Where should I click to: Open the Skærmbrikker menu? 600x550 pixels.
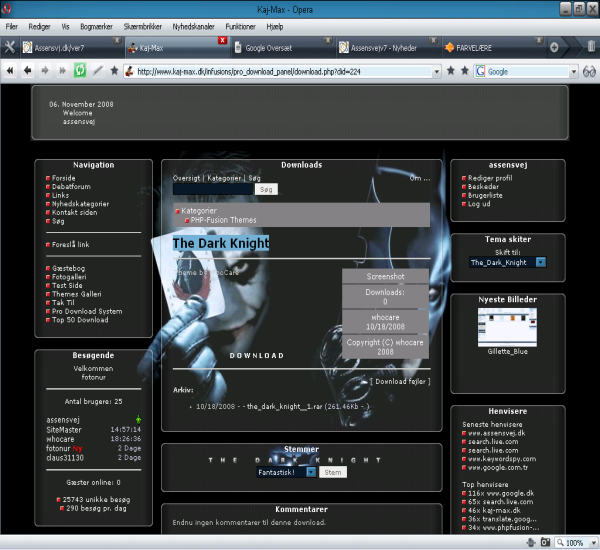143,26
